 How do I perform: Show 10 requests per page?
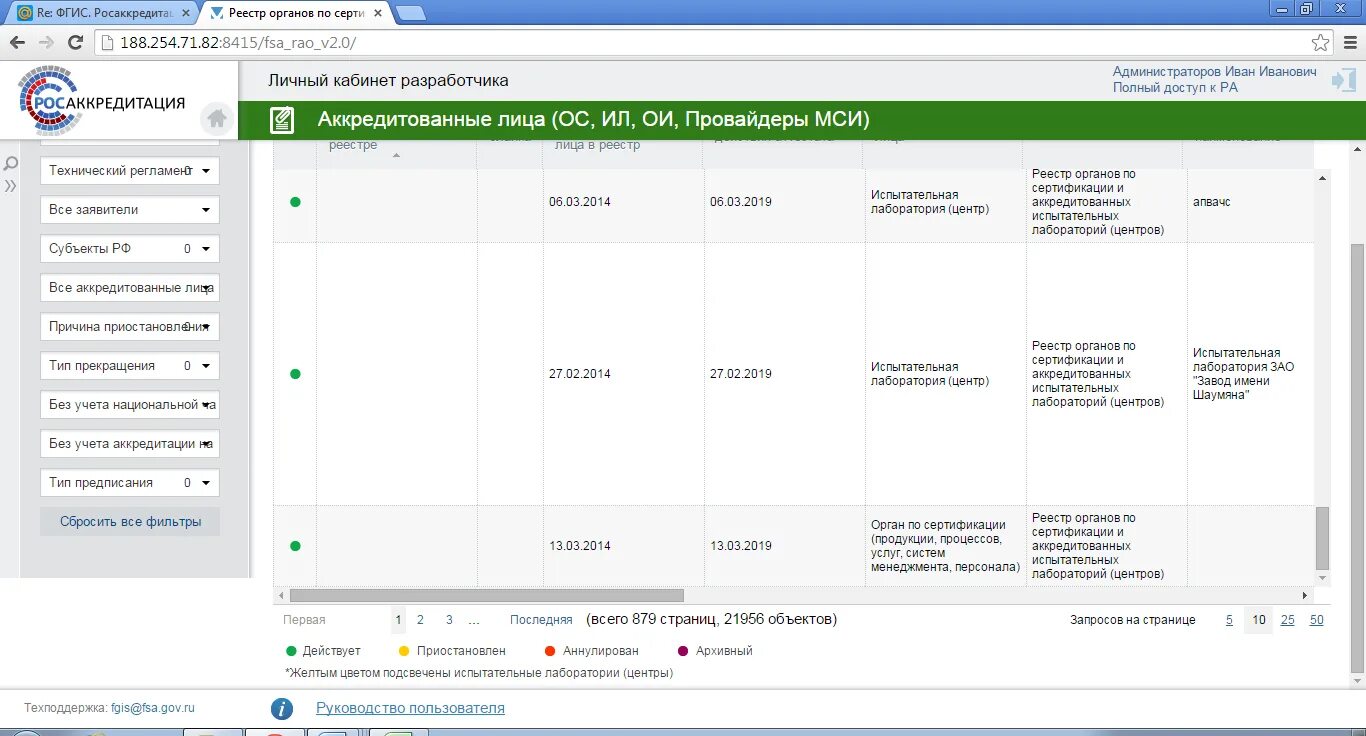pyautogui.click(x=1259, y=620)
